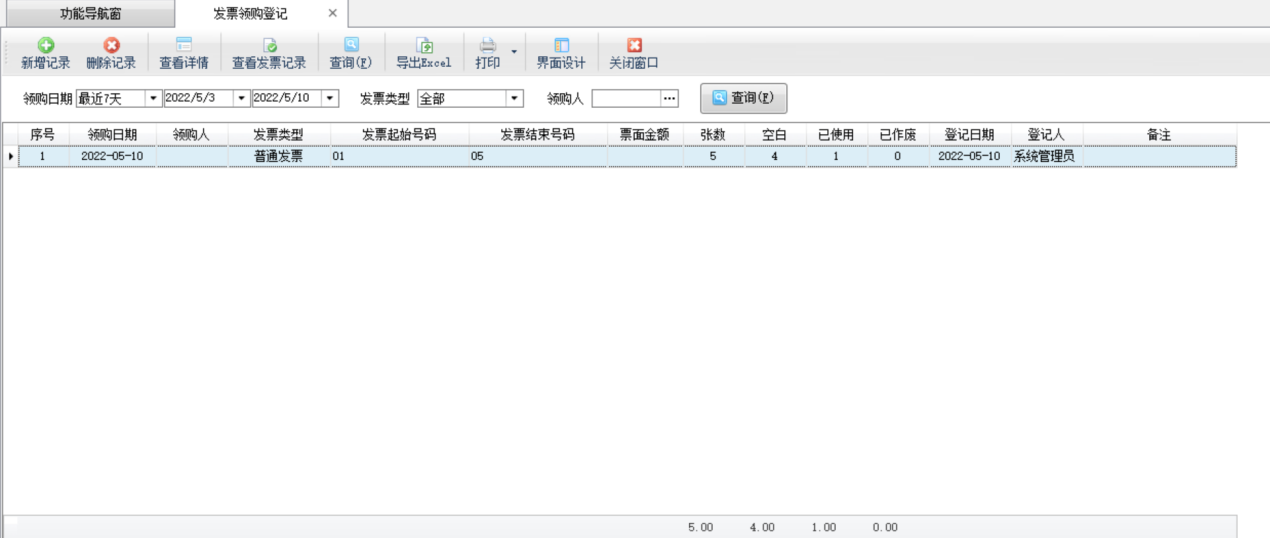This screenshot has height=538, width=1270.
Task: Click the 删除记录 delete record icon
Action: pyautogui.click(x=111, y=46)
